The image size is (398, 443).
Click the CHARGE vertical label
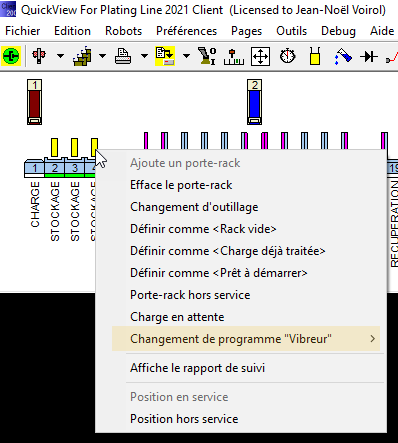pos(35,204)
